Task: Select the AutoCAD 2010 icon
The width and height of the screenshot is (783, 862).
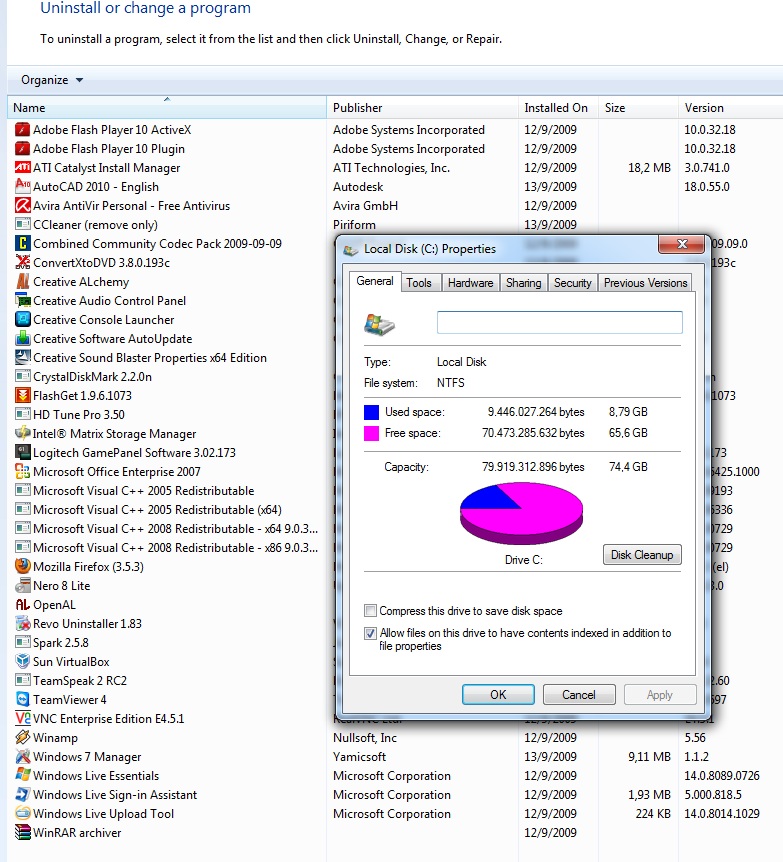Action: 23,187
